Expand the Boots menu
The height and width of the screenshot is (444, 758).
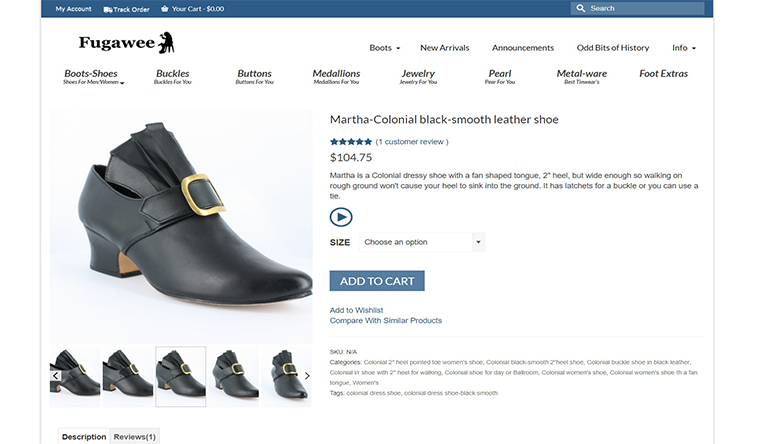(x=384, y=48)
